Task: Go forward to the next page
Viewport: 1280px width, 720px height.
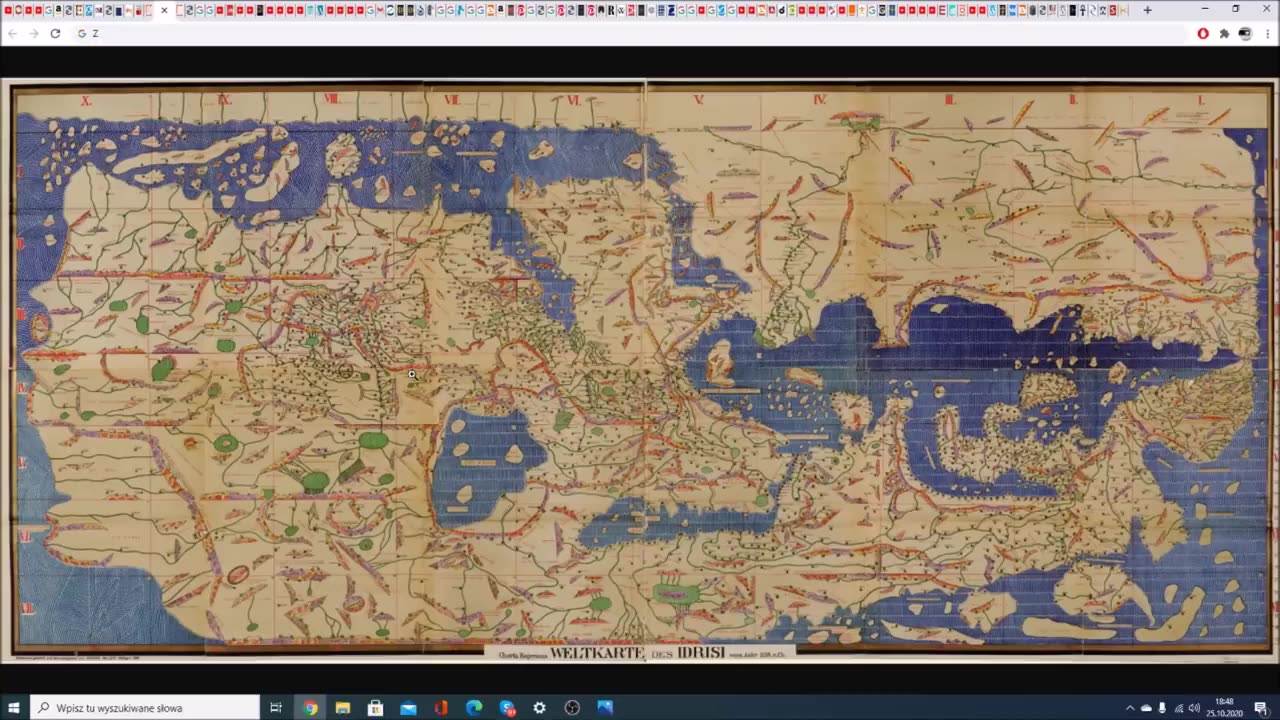Action: click(x=33, y=33)
